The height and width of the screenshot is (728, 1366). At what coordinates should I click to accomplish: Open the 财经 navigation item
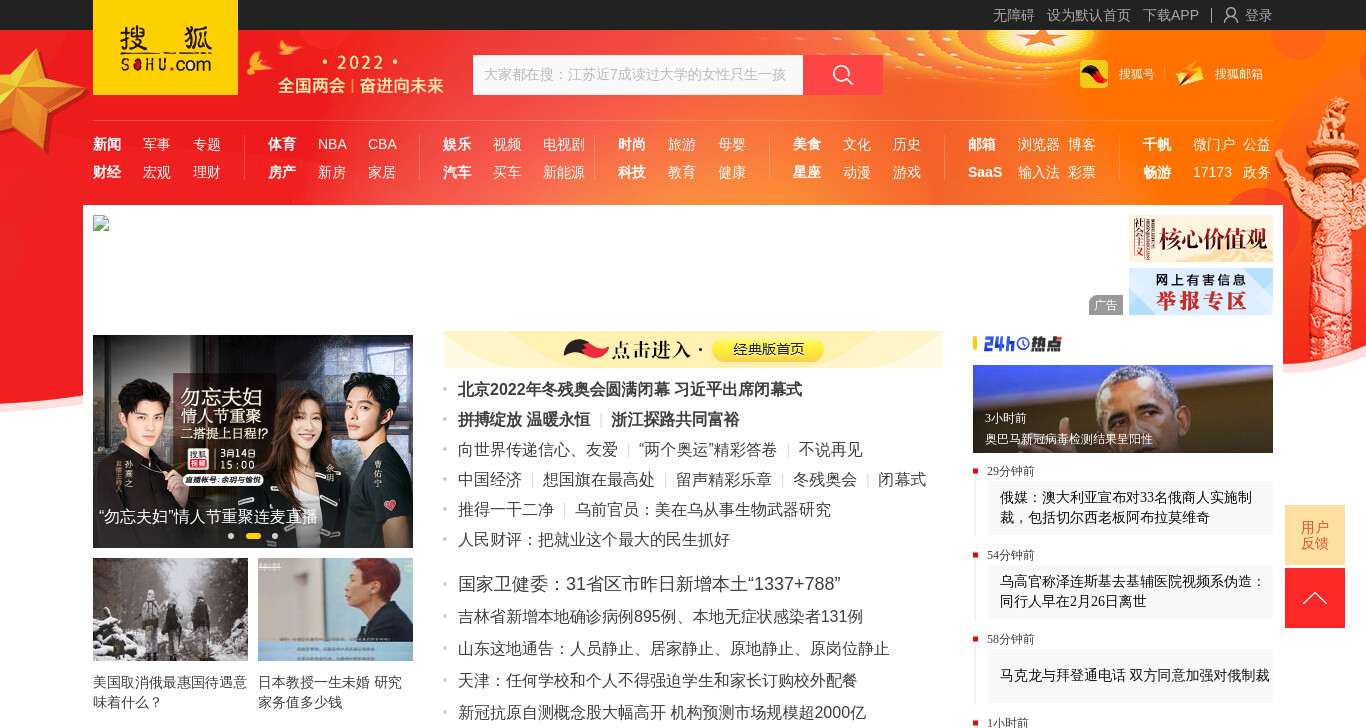(107, 172)
